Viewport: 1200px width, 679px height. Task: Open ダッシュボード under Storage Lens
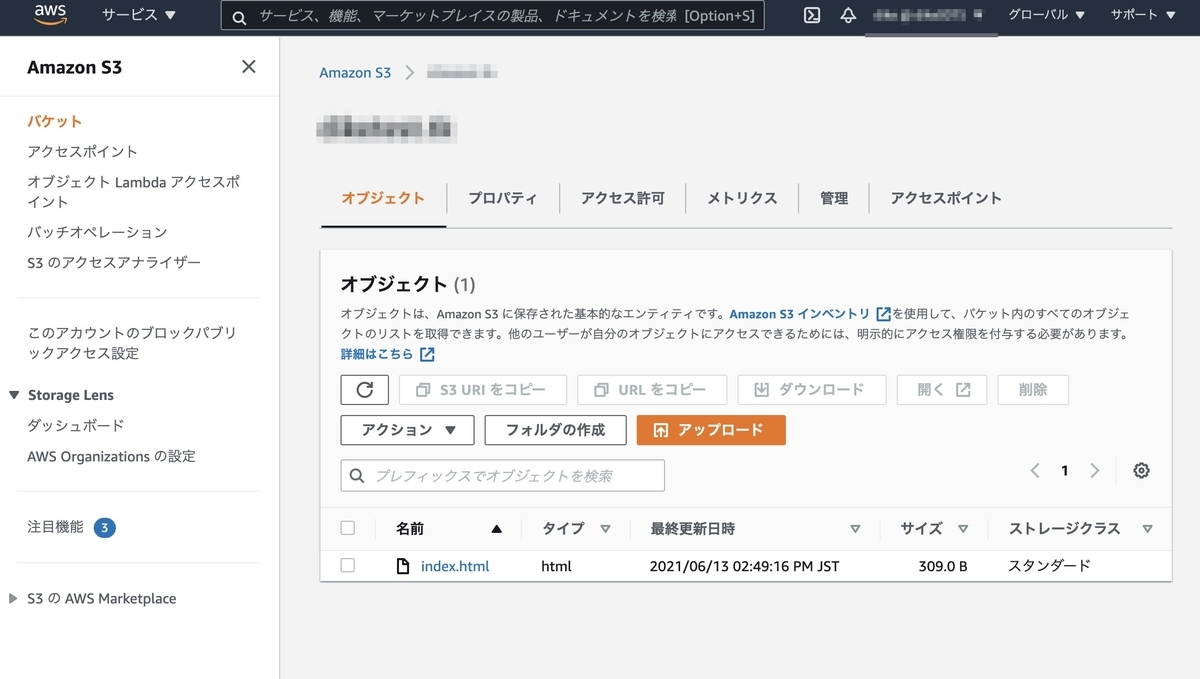[76, 426]
